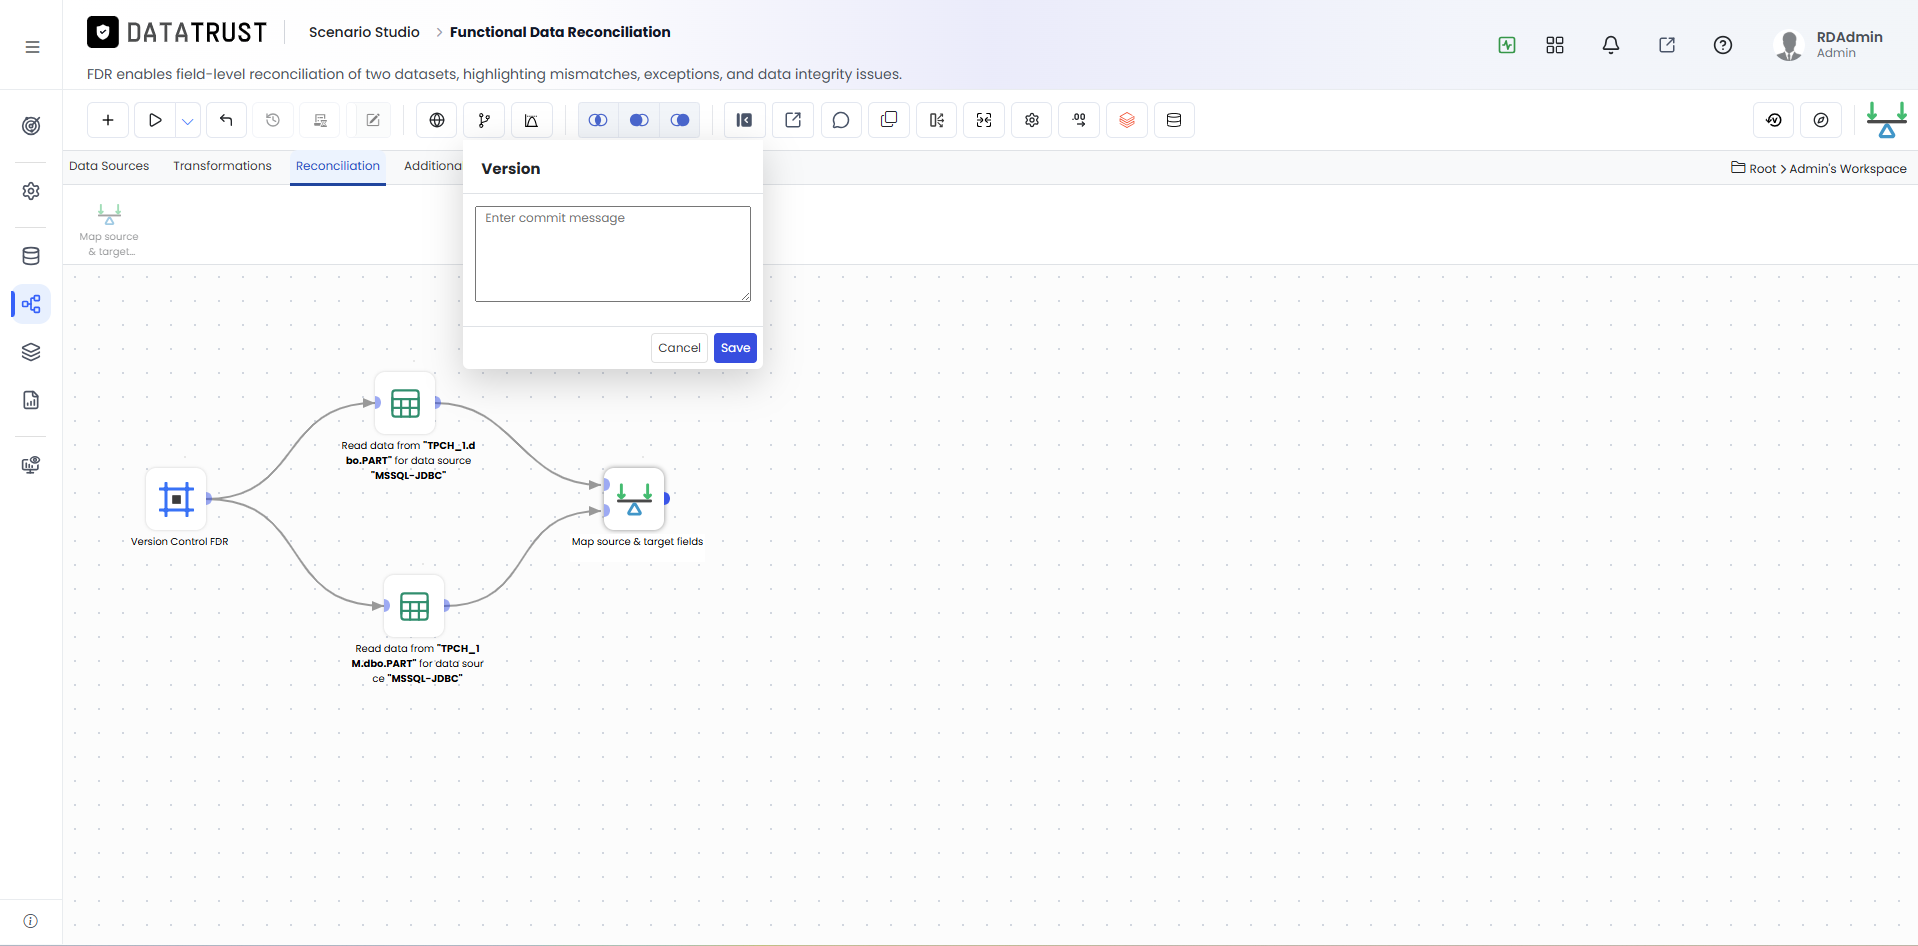Open the RDAdmin user profile menu
The image size is (1918, 946).
coord(1829,45)
